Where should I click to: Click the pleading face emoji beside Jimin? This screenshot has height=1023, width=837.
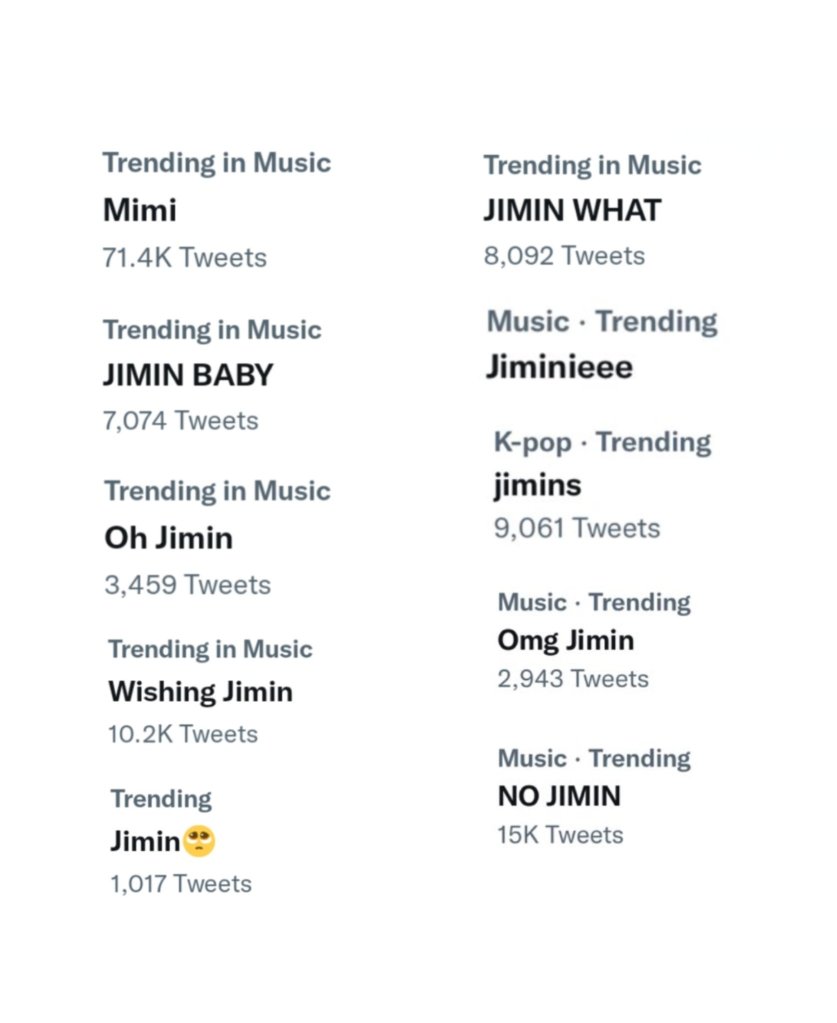tap(200, 842)
